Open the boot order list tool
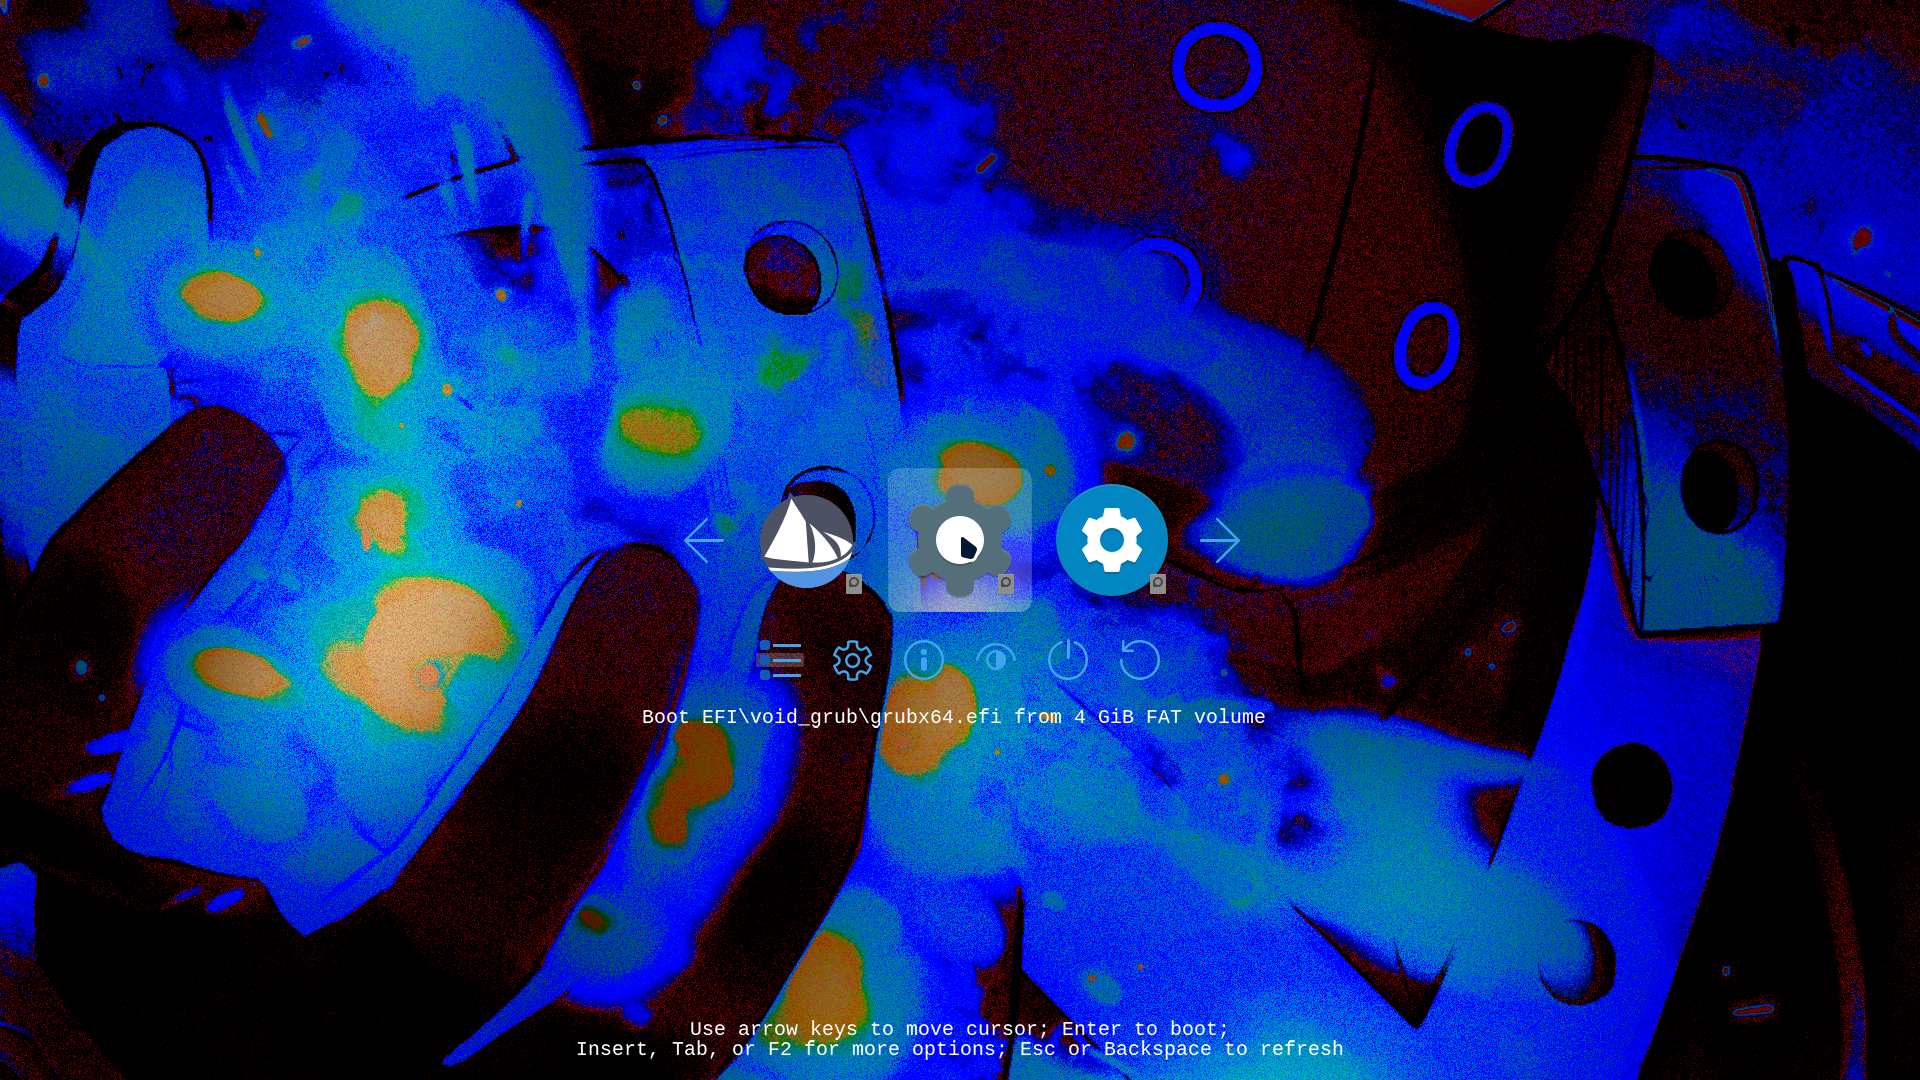The height and width of the screenshot is (1080, 1920). coord(780,660)
